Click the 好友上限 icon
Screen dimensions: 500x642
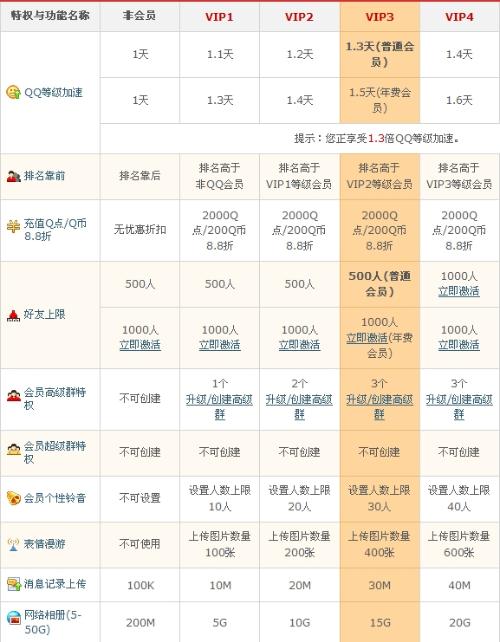point(13,315)
